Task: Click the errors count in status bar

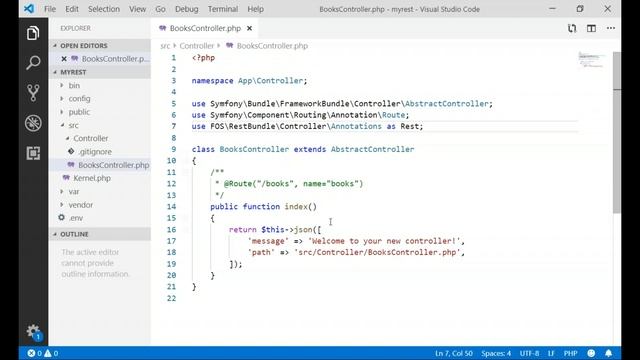Action: [x=35, y=353]
